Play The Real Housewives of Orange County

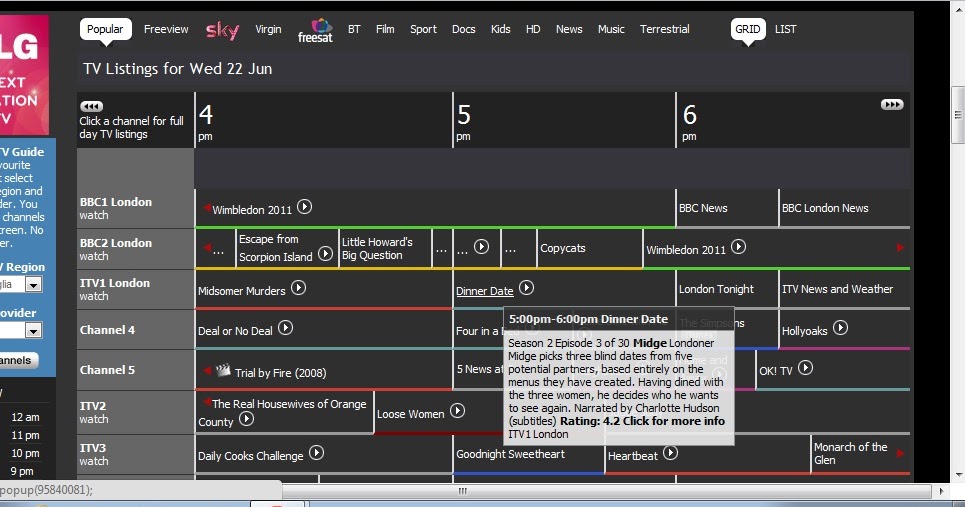coord(246,420)
